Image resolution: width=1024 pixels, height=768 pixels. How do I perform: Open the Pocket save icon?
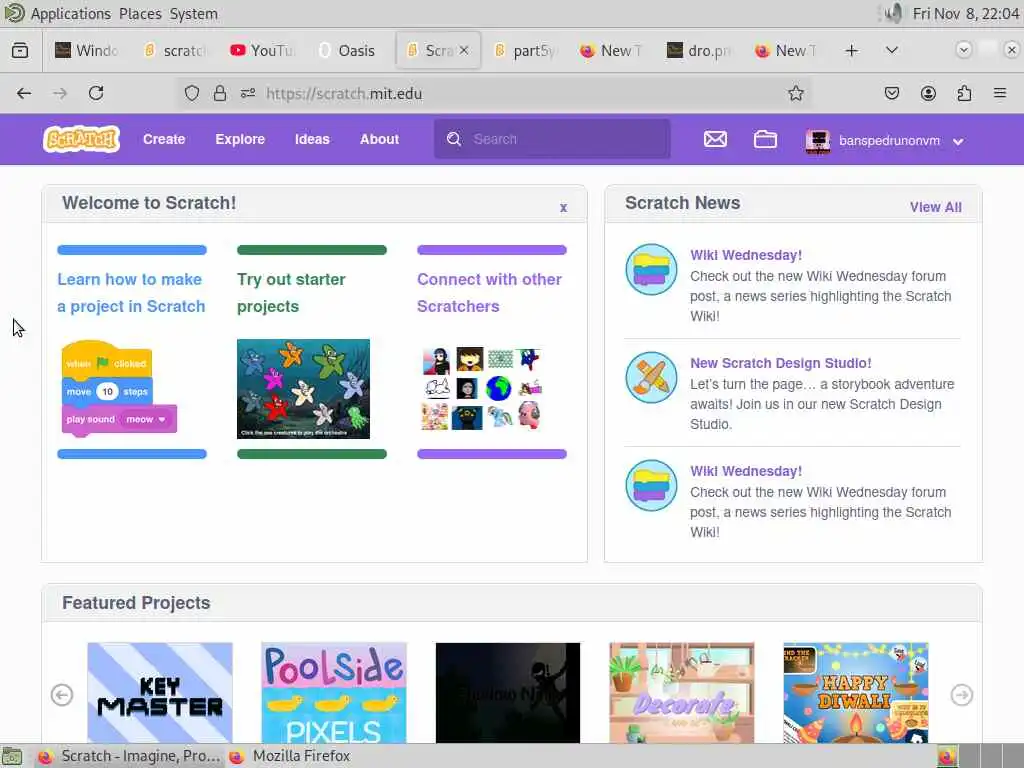coord(891,93)
